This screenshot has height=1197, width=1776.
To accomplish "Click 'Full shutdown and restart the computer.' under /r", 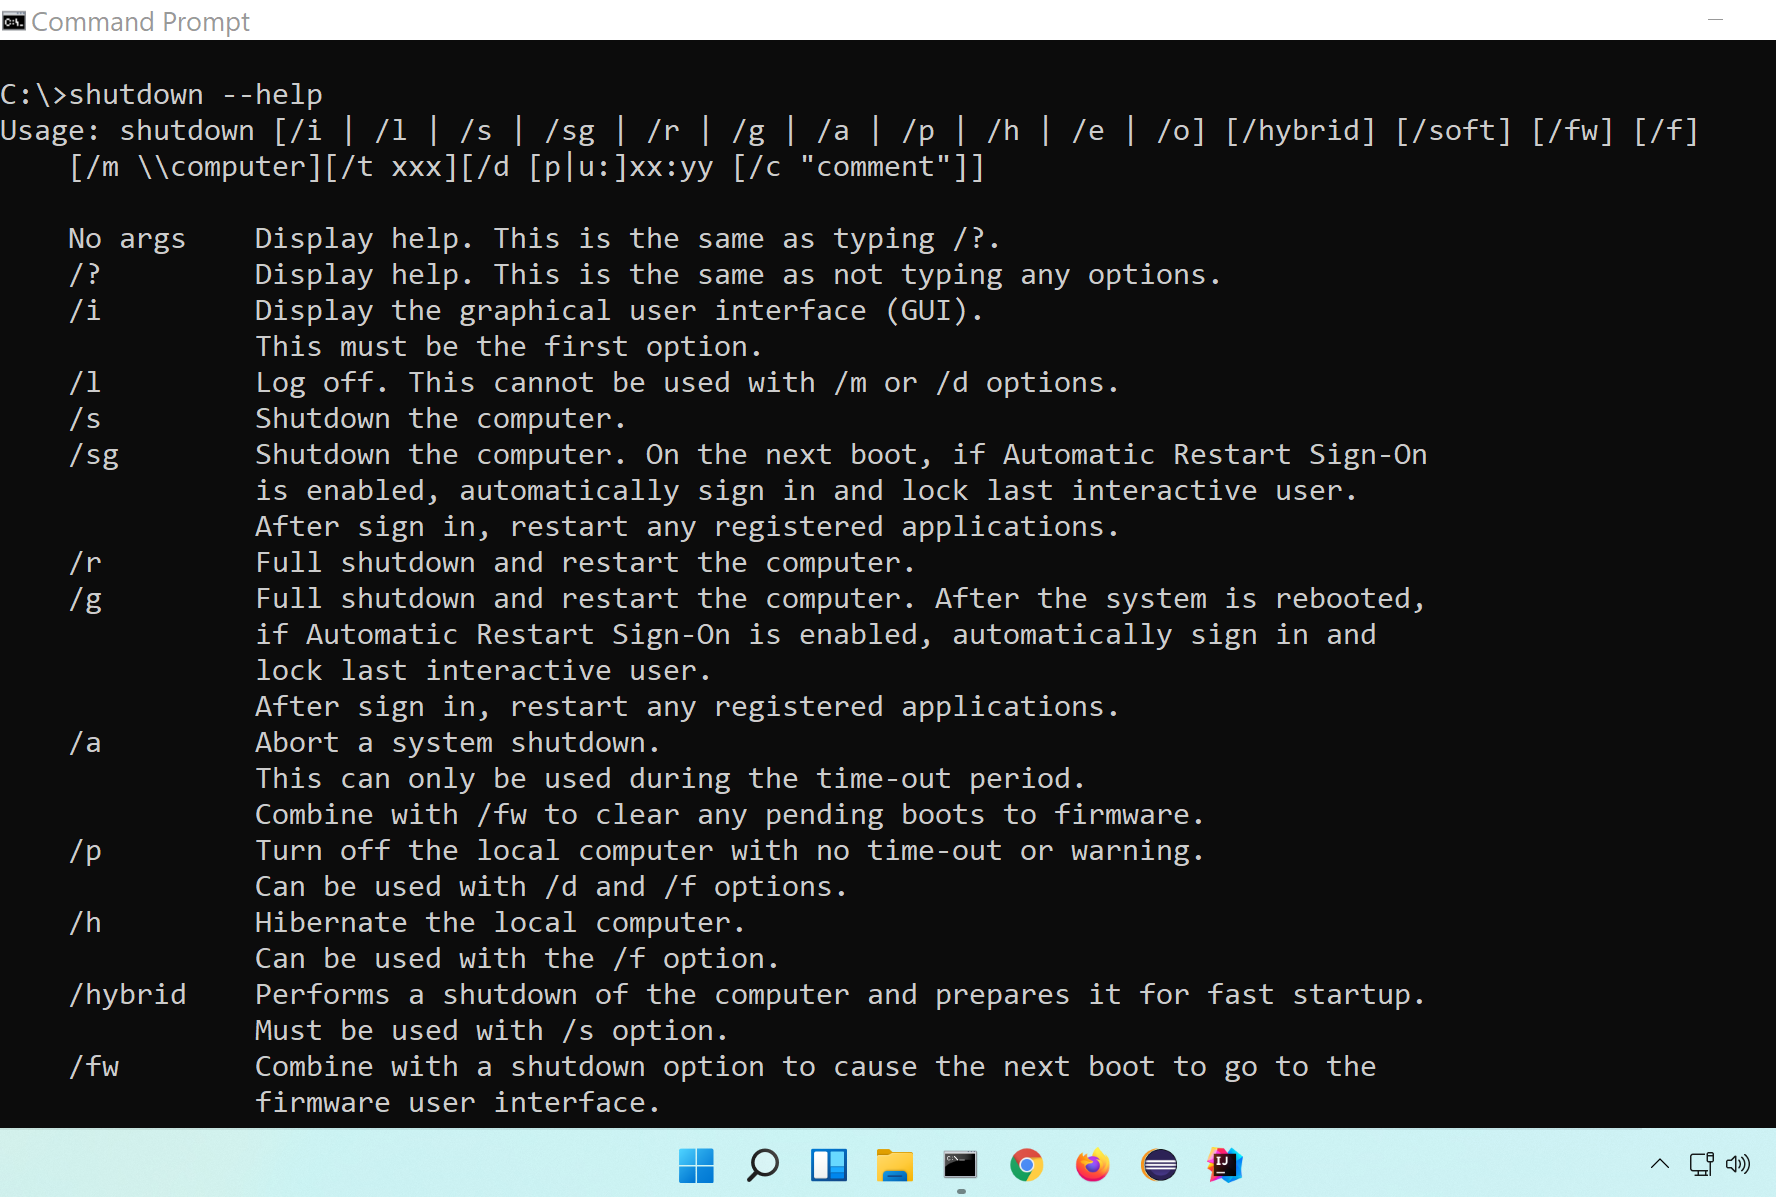I will (x=585, y=562).
